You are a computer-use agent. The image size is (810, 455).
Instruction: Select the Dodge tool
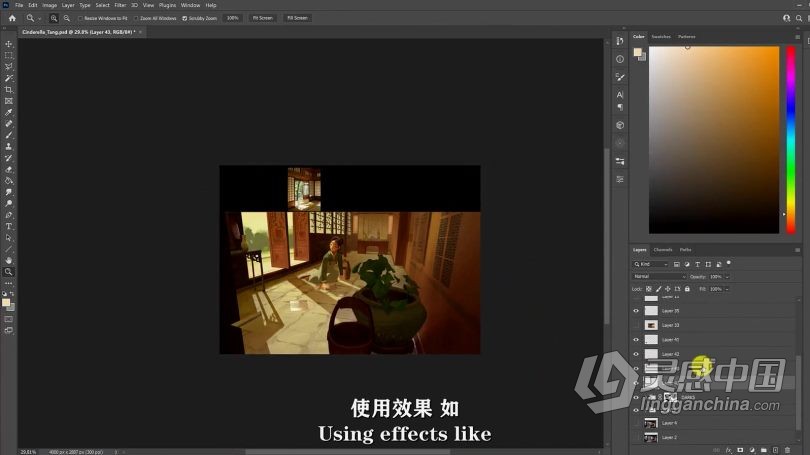tap(9, 203)
